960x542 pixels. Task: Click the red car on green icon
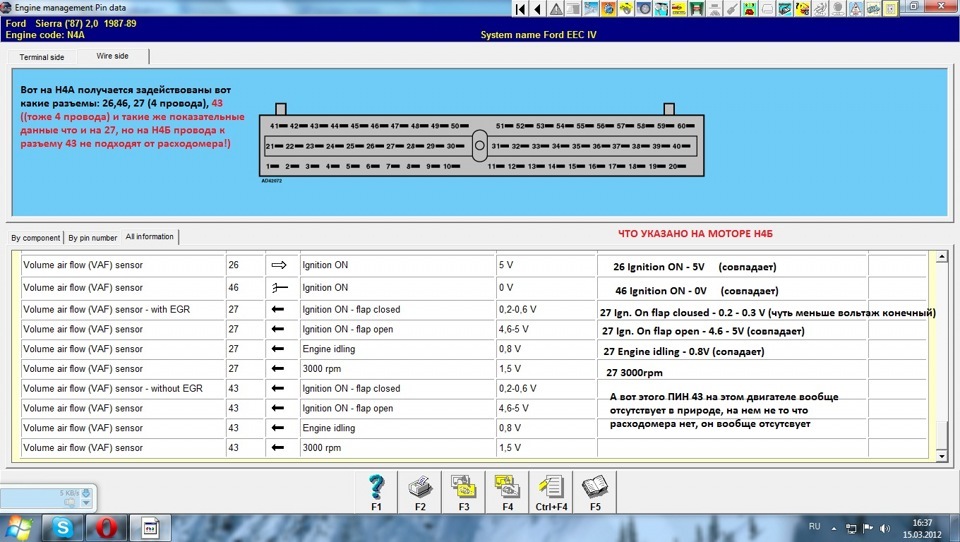click(x=749, y=9)
